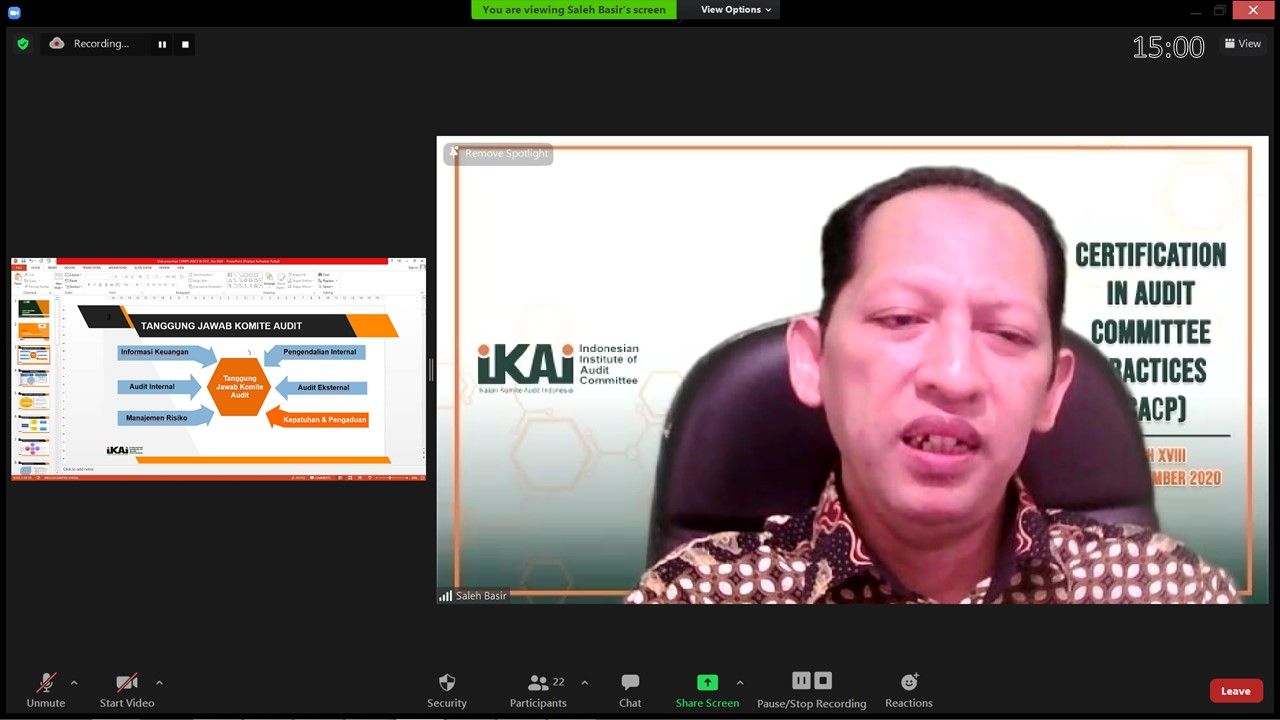The image size is (1280, 720).
Task: Select slide 5 thumbnail in shared PowerPoint
Action: (34, 402)
